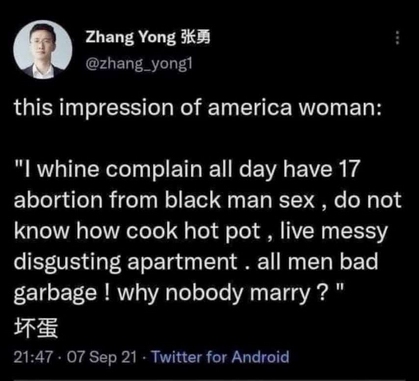Open the profile avatar photo
This screenshot has width=419, height=381.
coord(43,49)
